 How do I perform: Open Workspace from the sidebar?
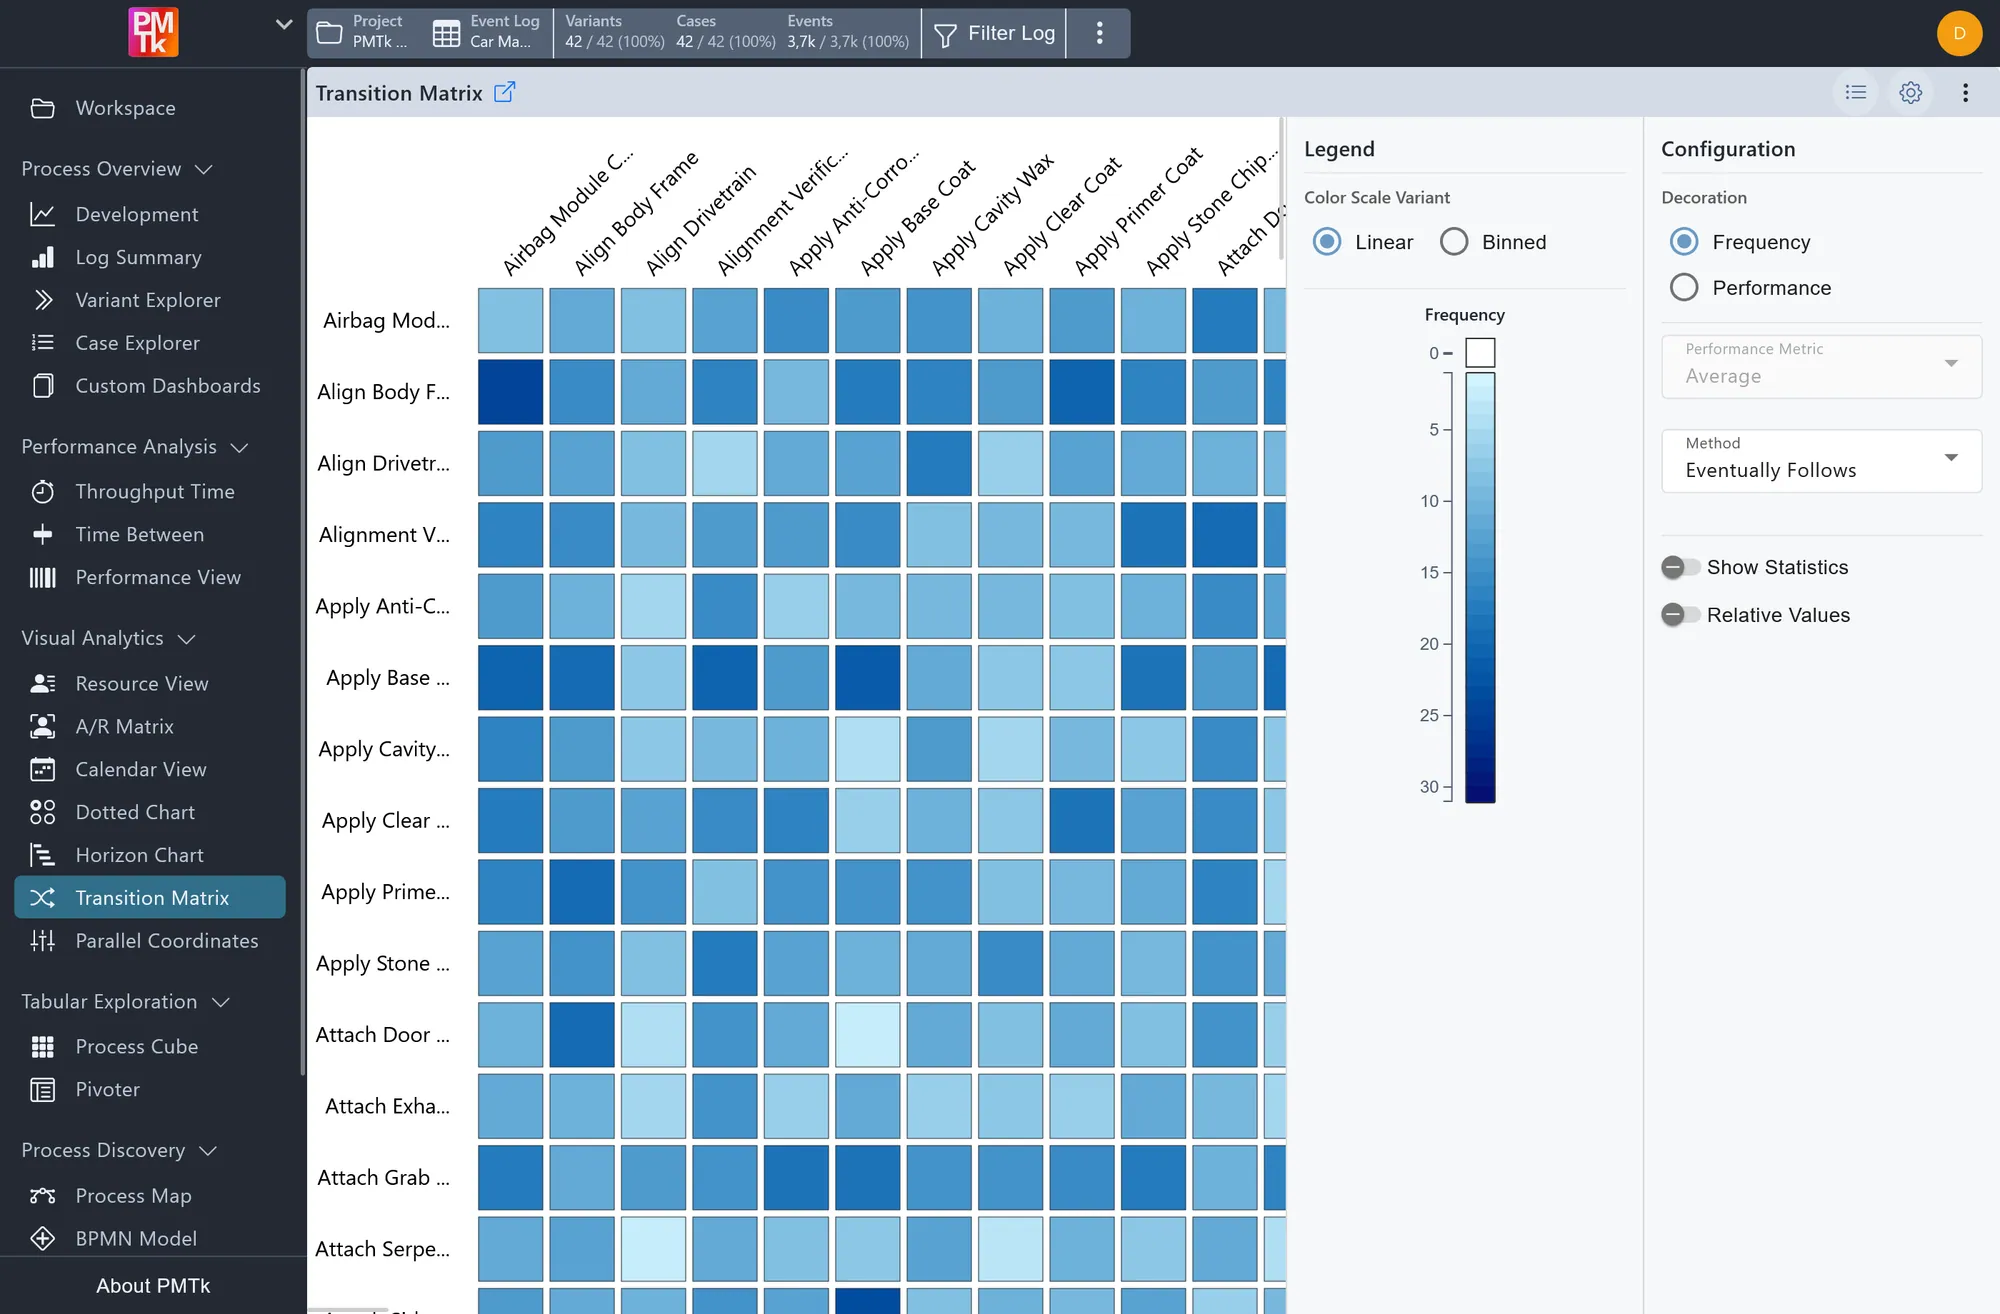pyautogui.click(x=125, y=108)
